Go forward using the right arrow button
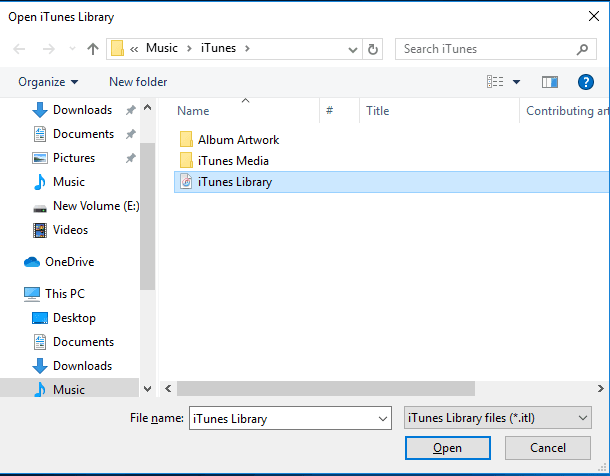The height and width of the screenshot is (476, 610). (x=49, y=49)
